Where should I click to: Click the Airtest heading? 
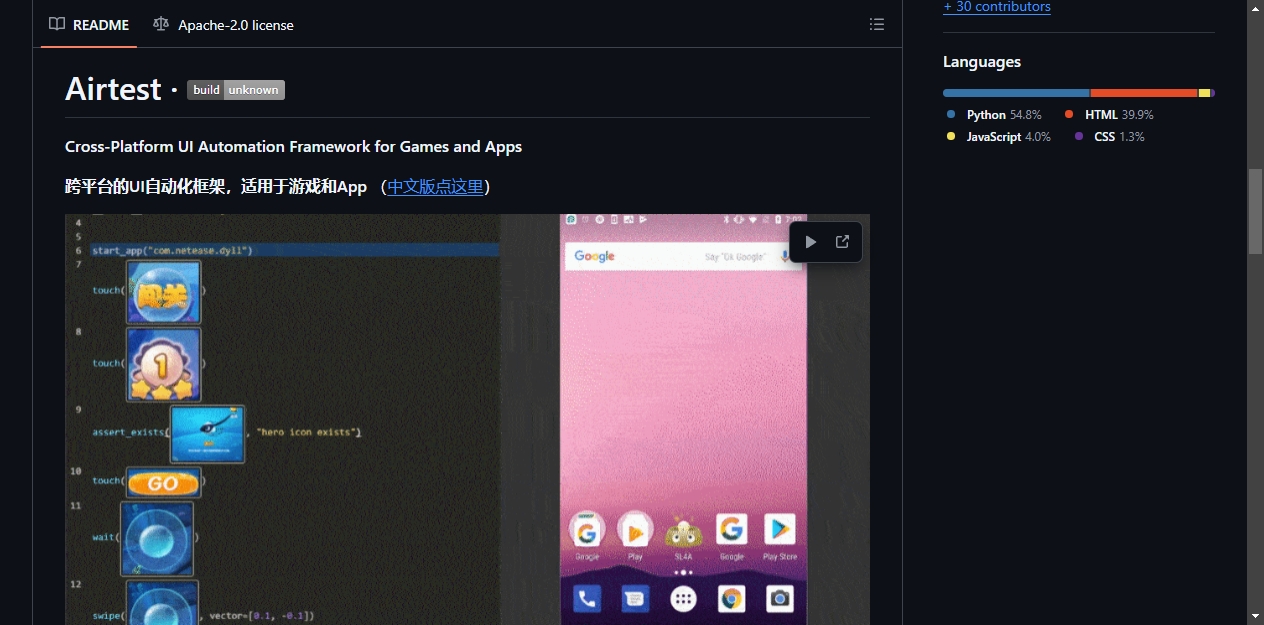click(113, 89)
